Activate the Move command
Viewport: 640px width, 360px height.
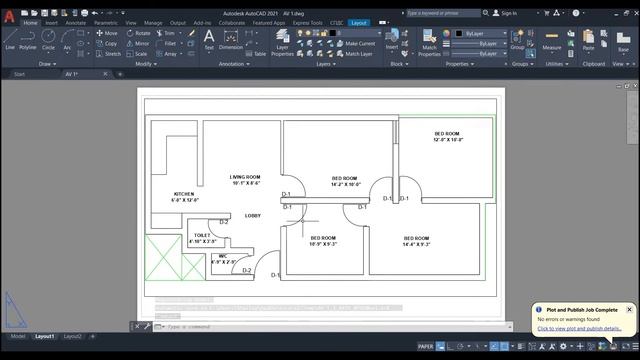(107, 33)
